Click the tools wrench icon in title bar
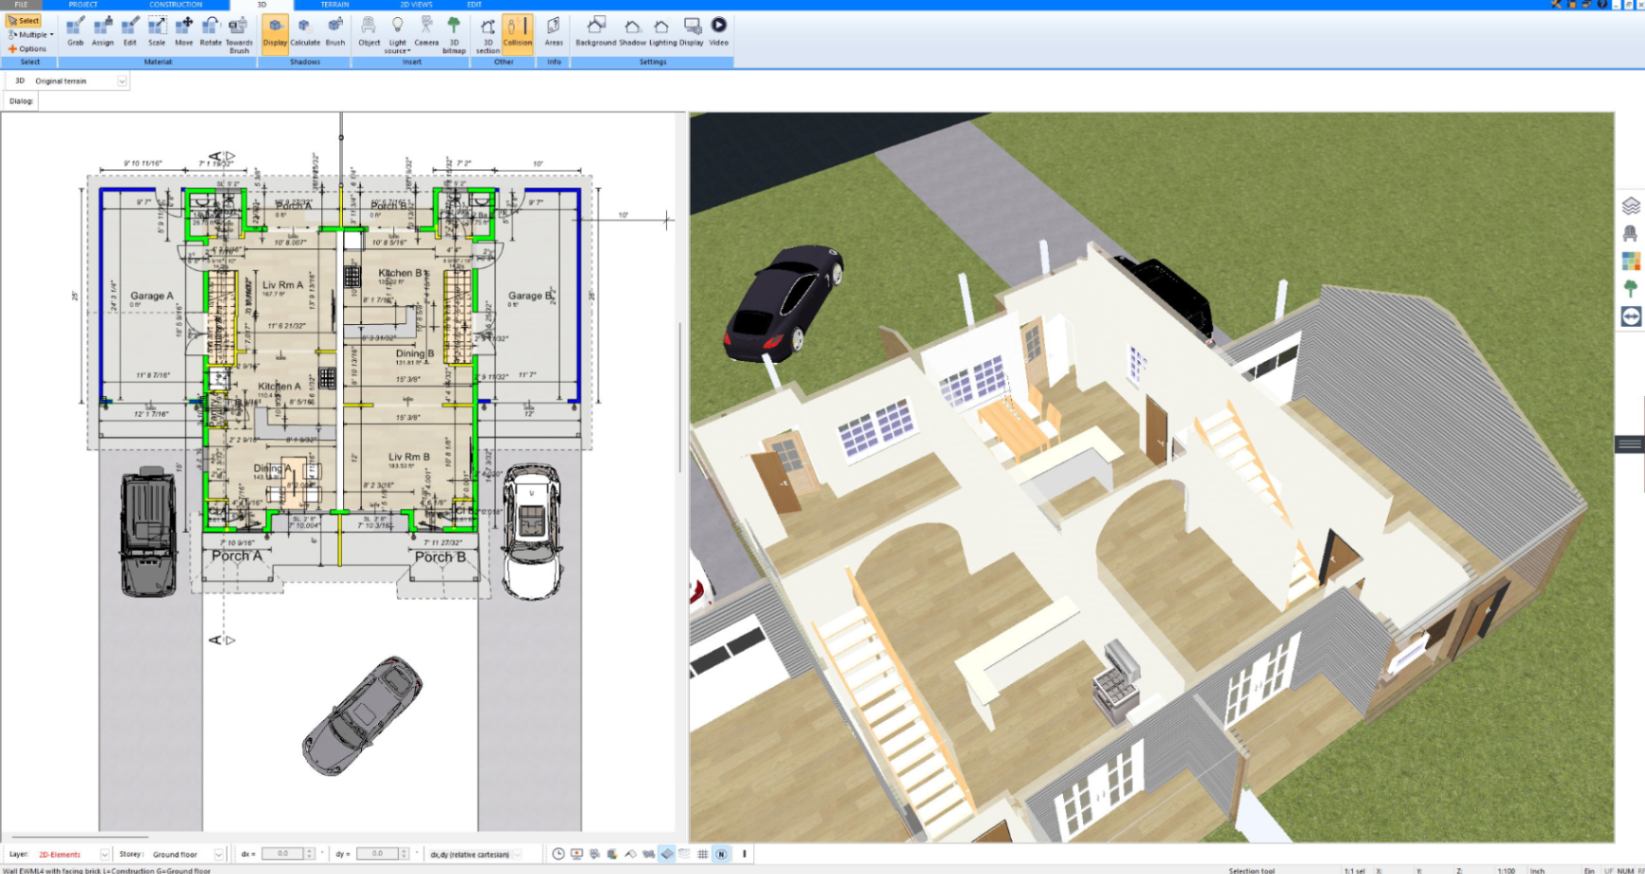The width and height of the screenshot is (1645, 874). pyautogui.click(x=1556, y=4)
